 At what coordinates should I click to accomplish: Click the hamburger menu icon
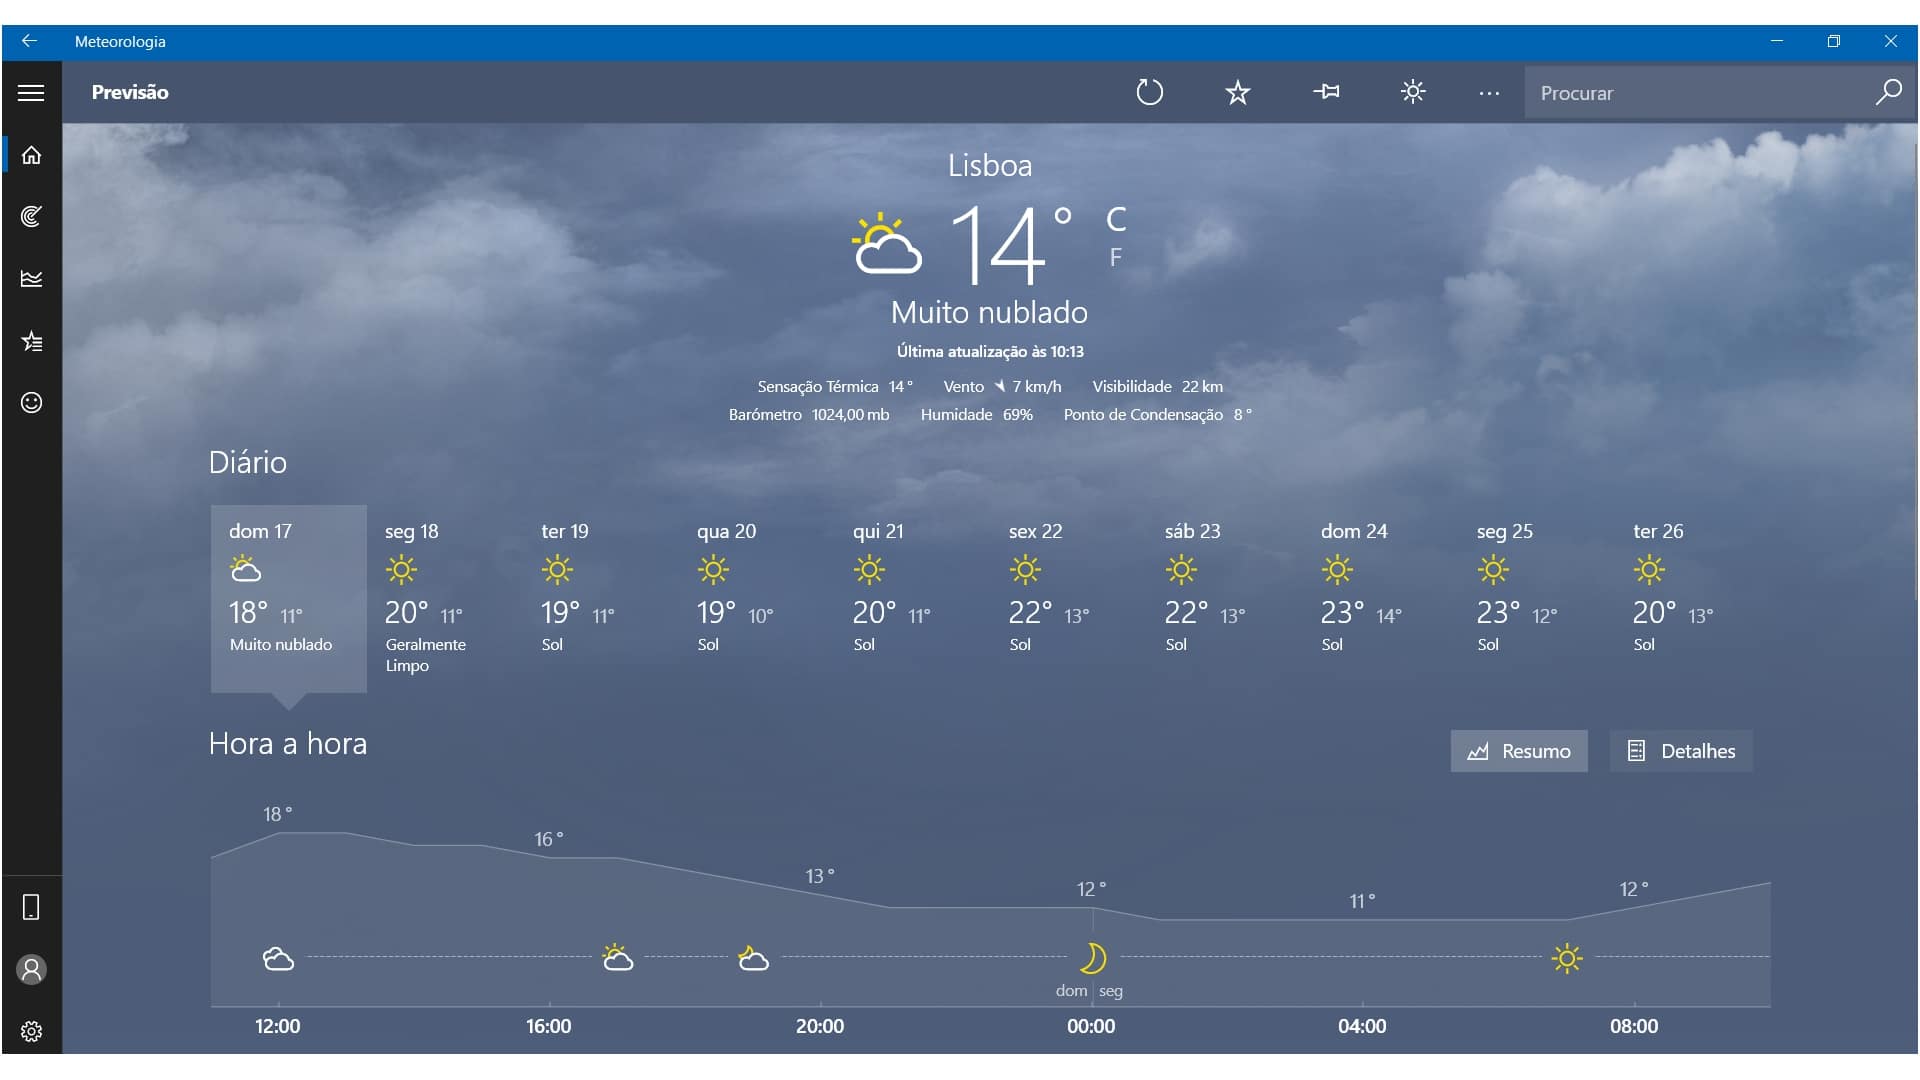coord(30,92)
